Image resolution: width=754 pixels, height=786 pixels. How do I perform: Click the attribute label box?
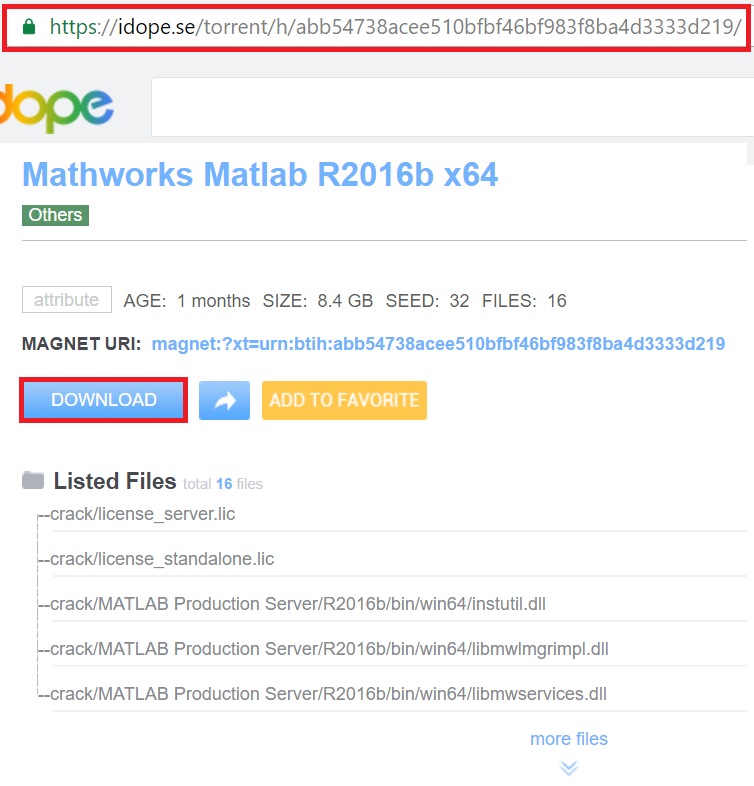66,300
